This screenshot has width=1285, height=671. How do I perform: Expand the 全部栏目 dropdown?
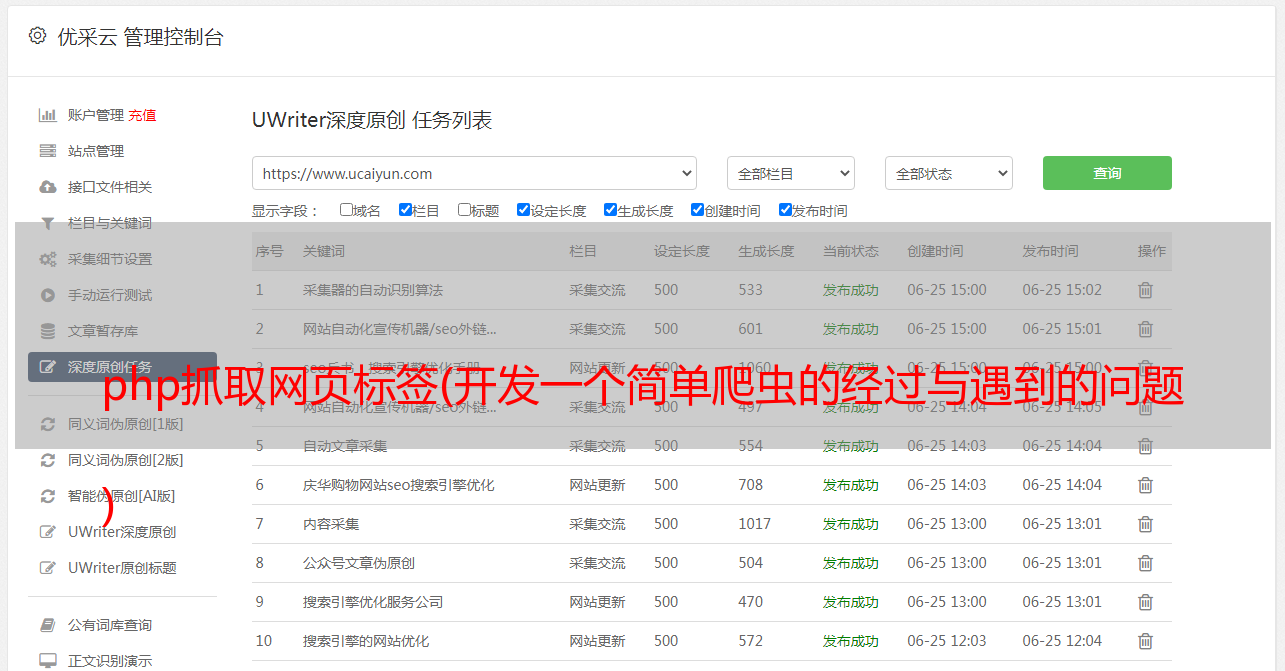791,173
